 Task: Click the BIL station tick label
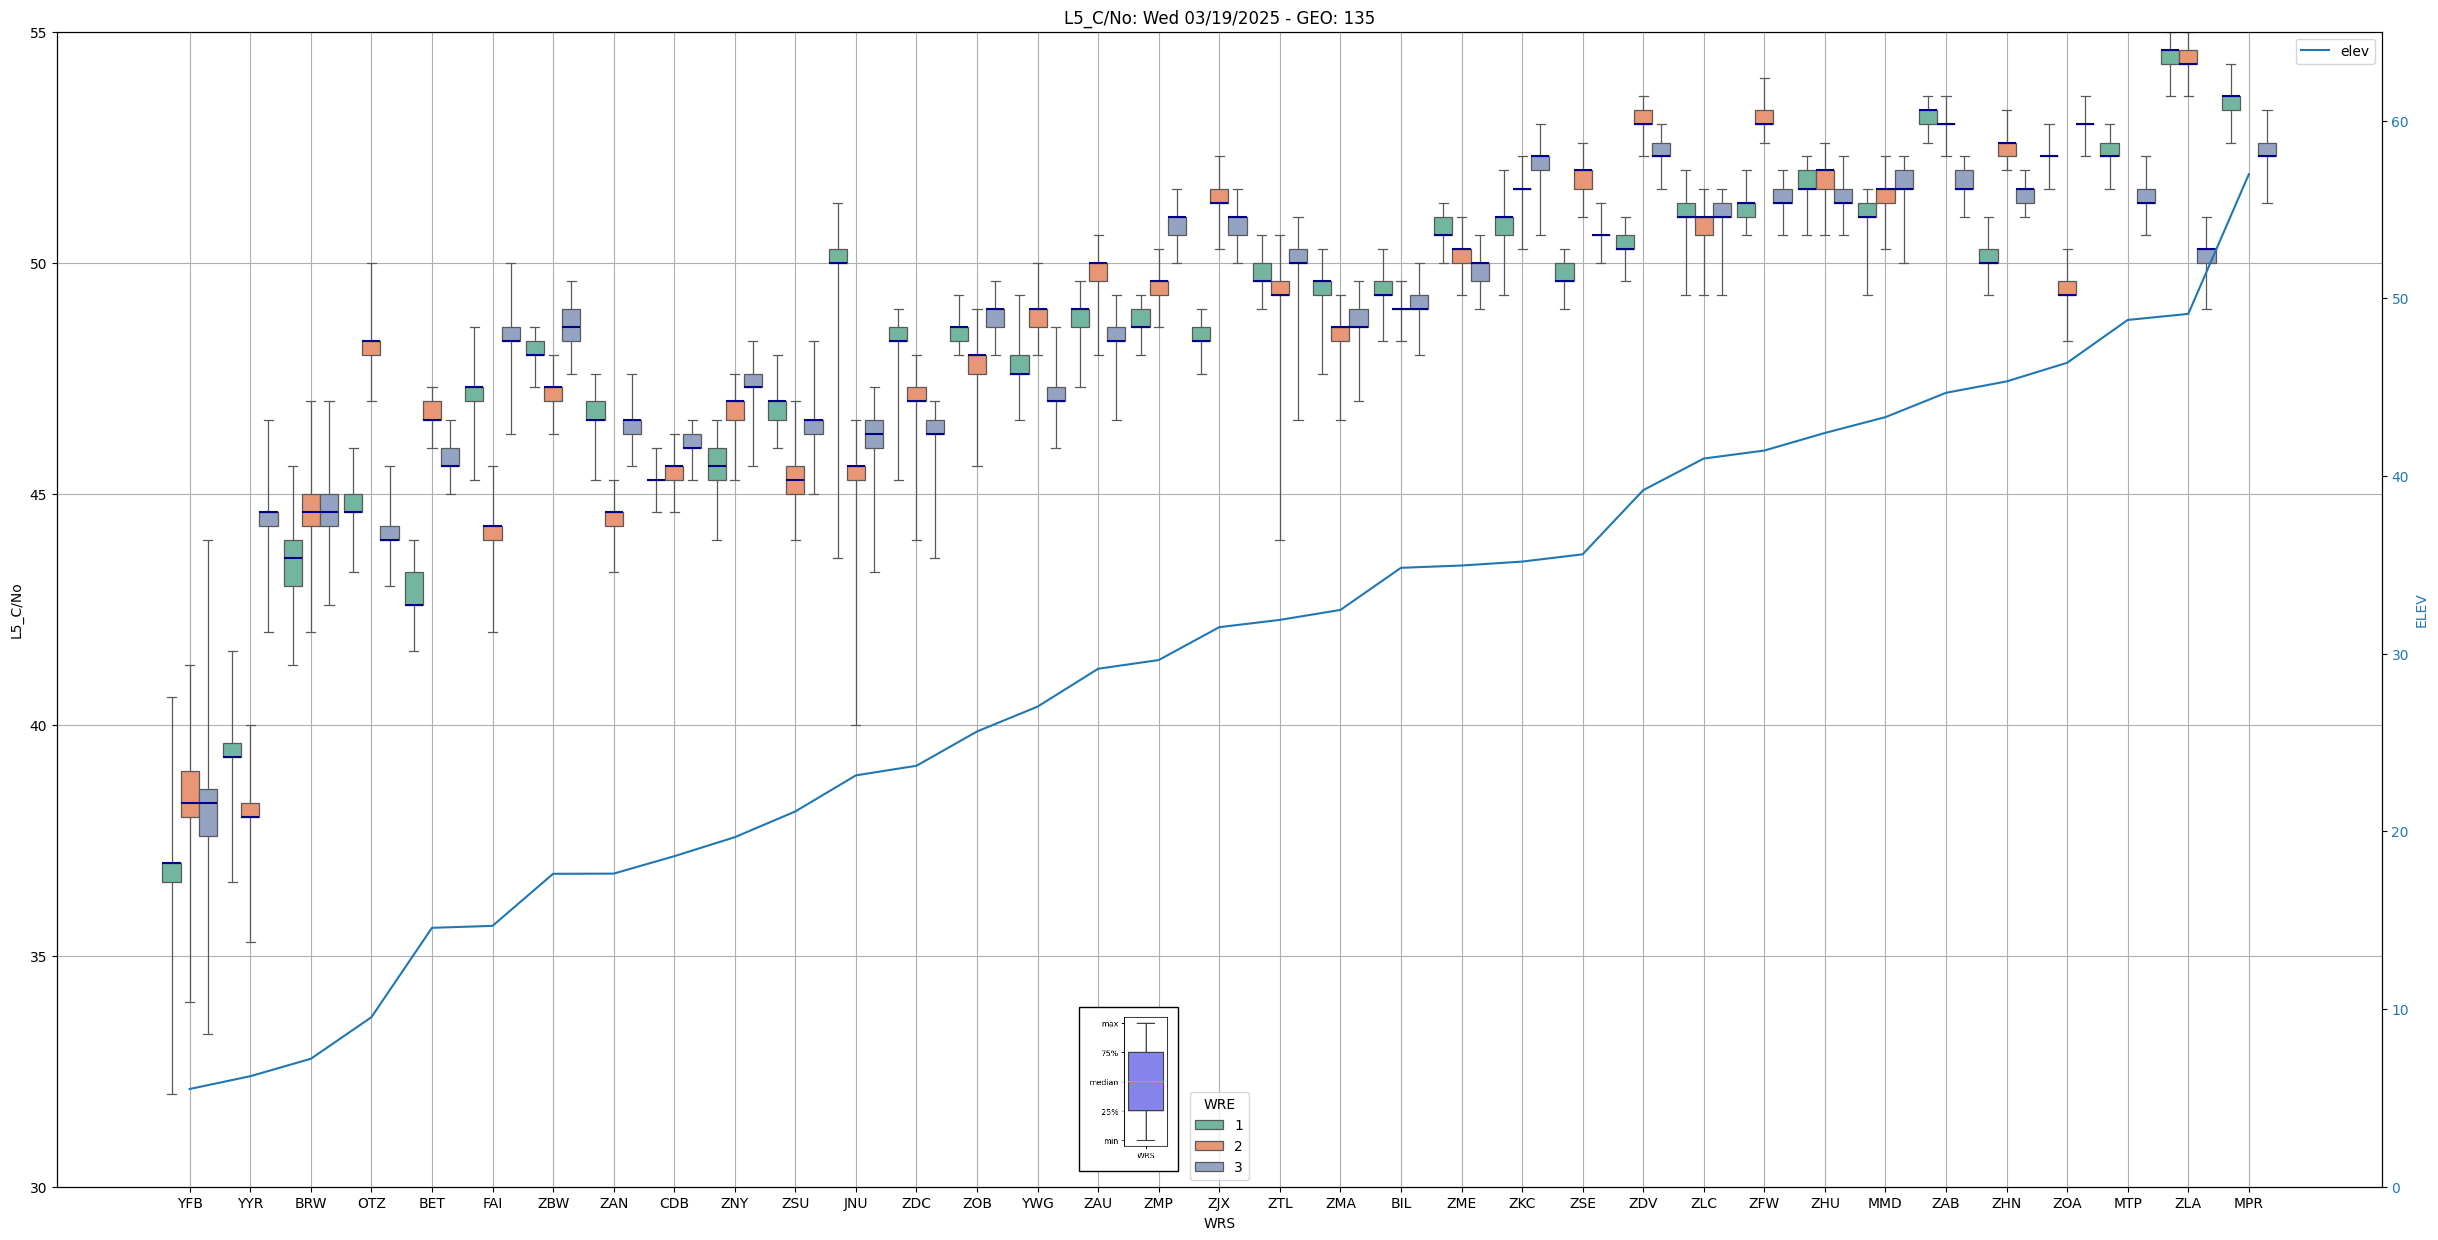click(x=1401, y=1203)
